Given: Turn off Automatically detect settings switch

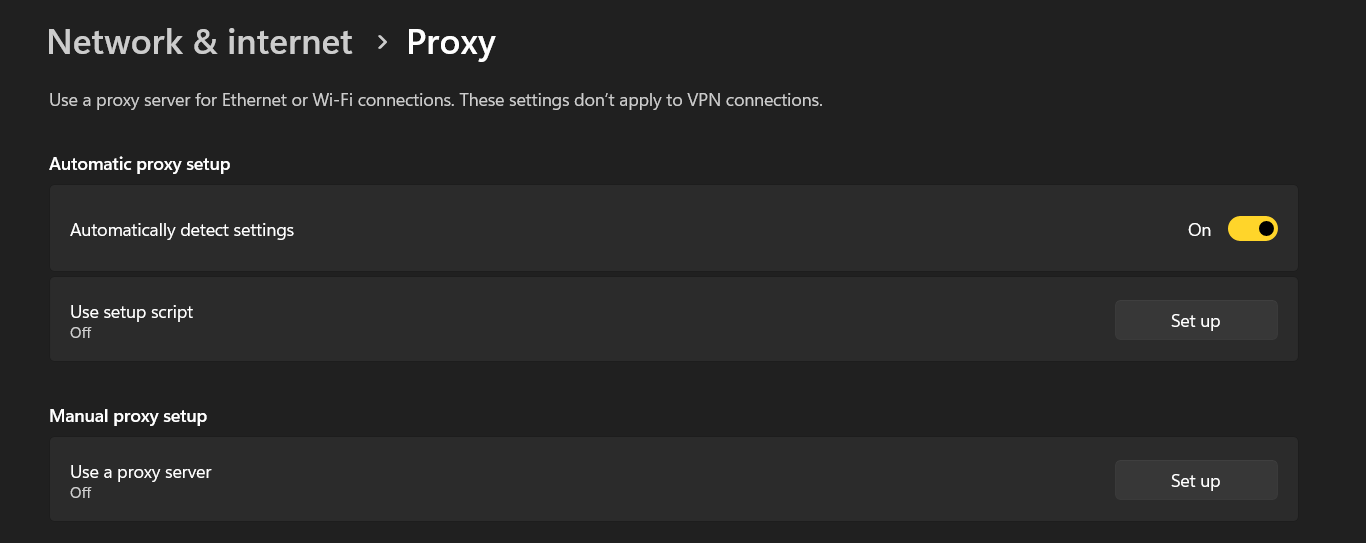Looking at the screenshot, I should pyautogui.click(x=1252, y=229).
